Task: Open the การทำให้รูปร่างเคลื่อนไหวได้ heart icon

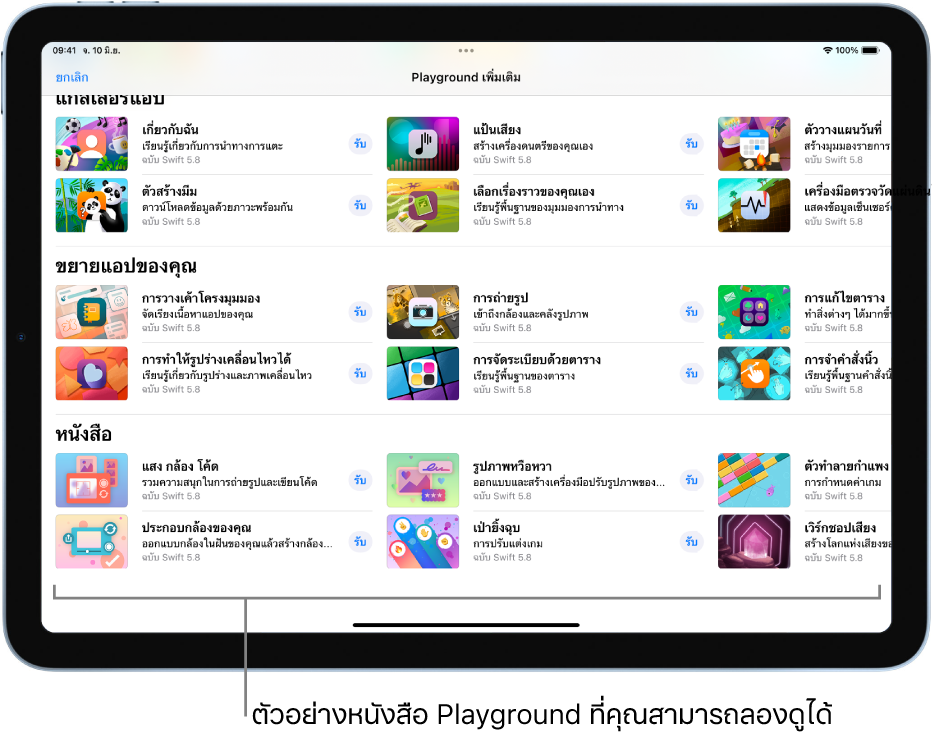Action: tap(92, 373)
